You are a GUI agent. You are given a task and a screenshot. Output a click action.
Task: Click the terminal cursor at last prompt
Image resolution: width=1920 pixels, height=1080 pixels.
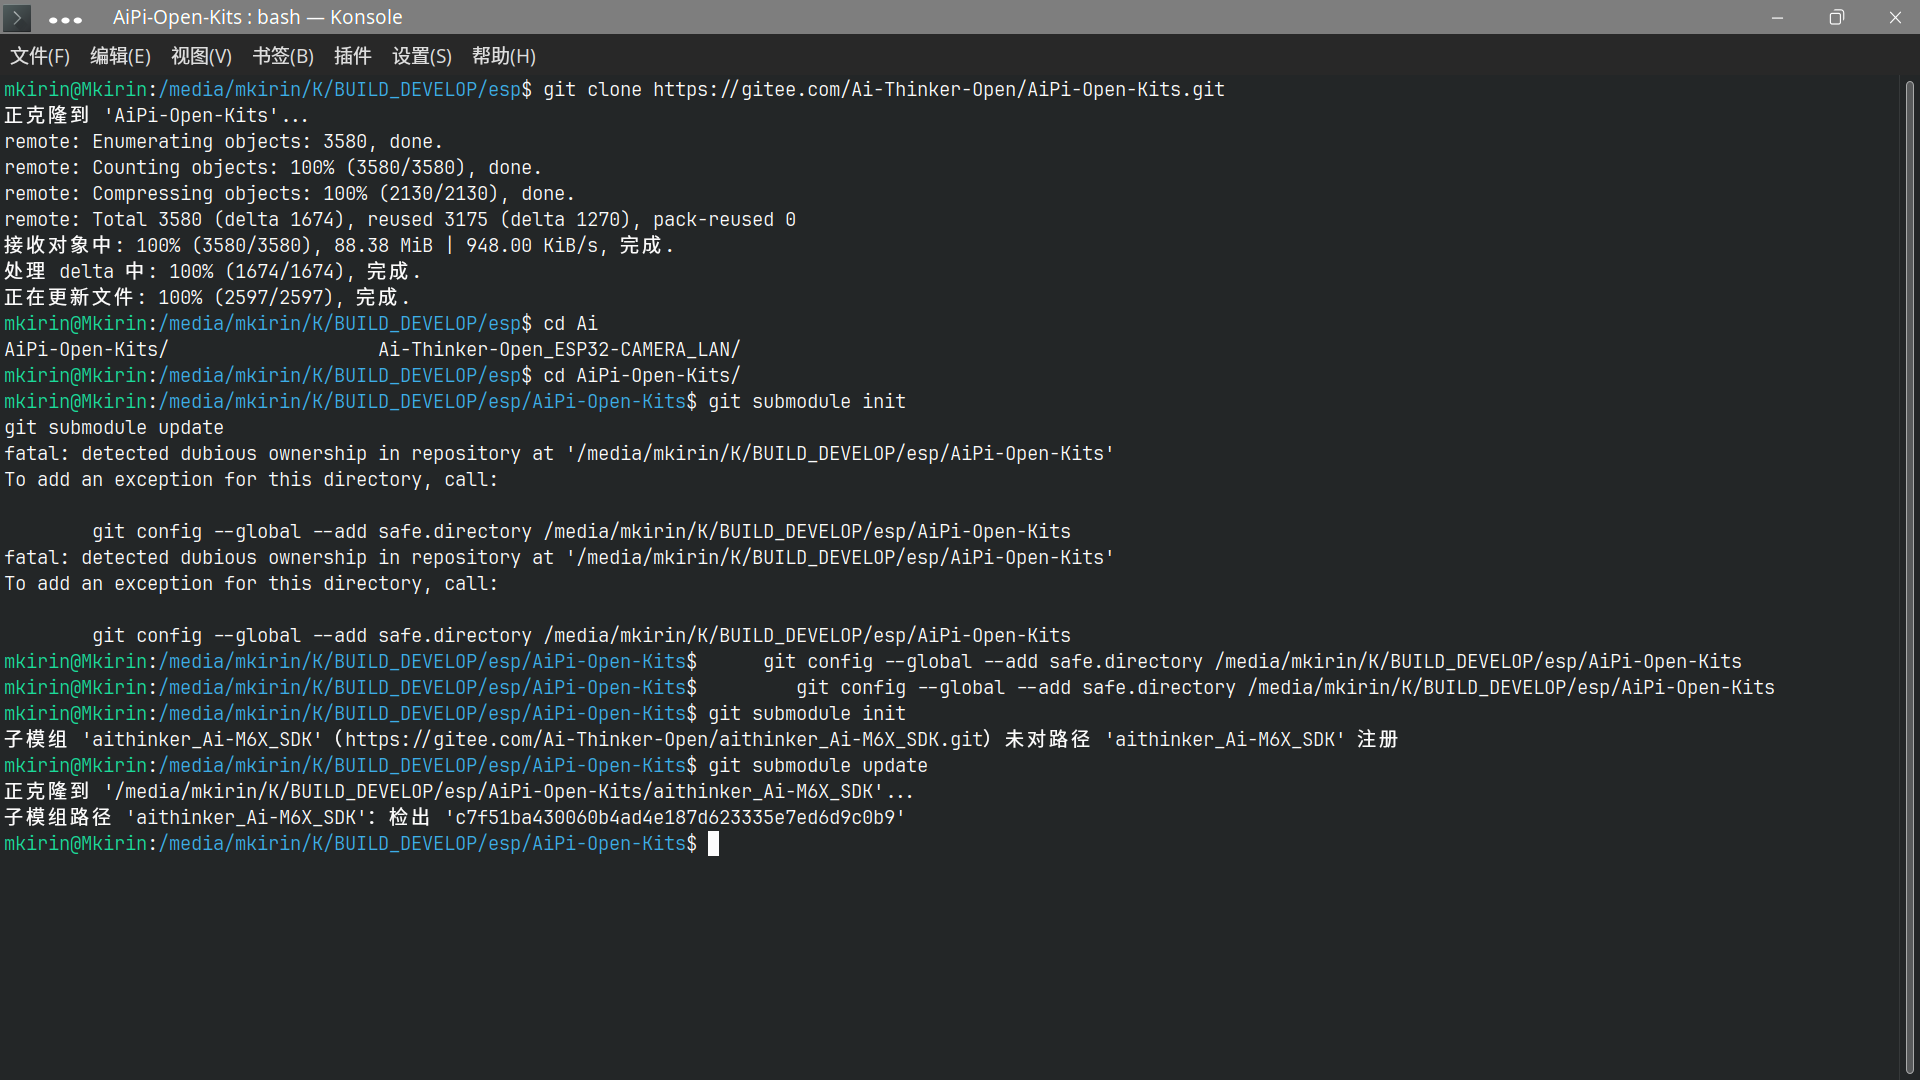(713, 844)
